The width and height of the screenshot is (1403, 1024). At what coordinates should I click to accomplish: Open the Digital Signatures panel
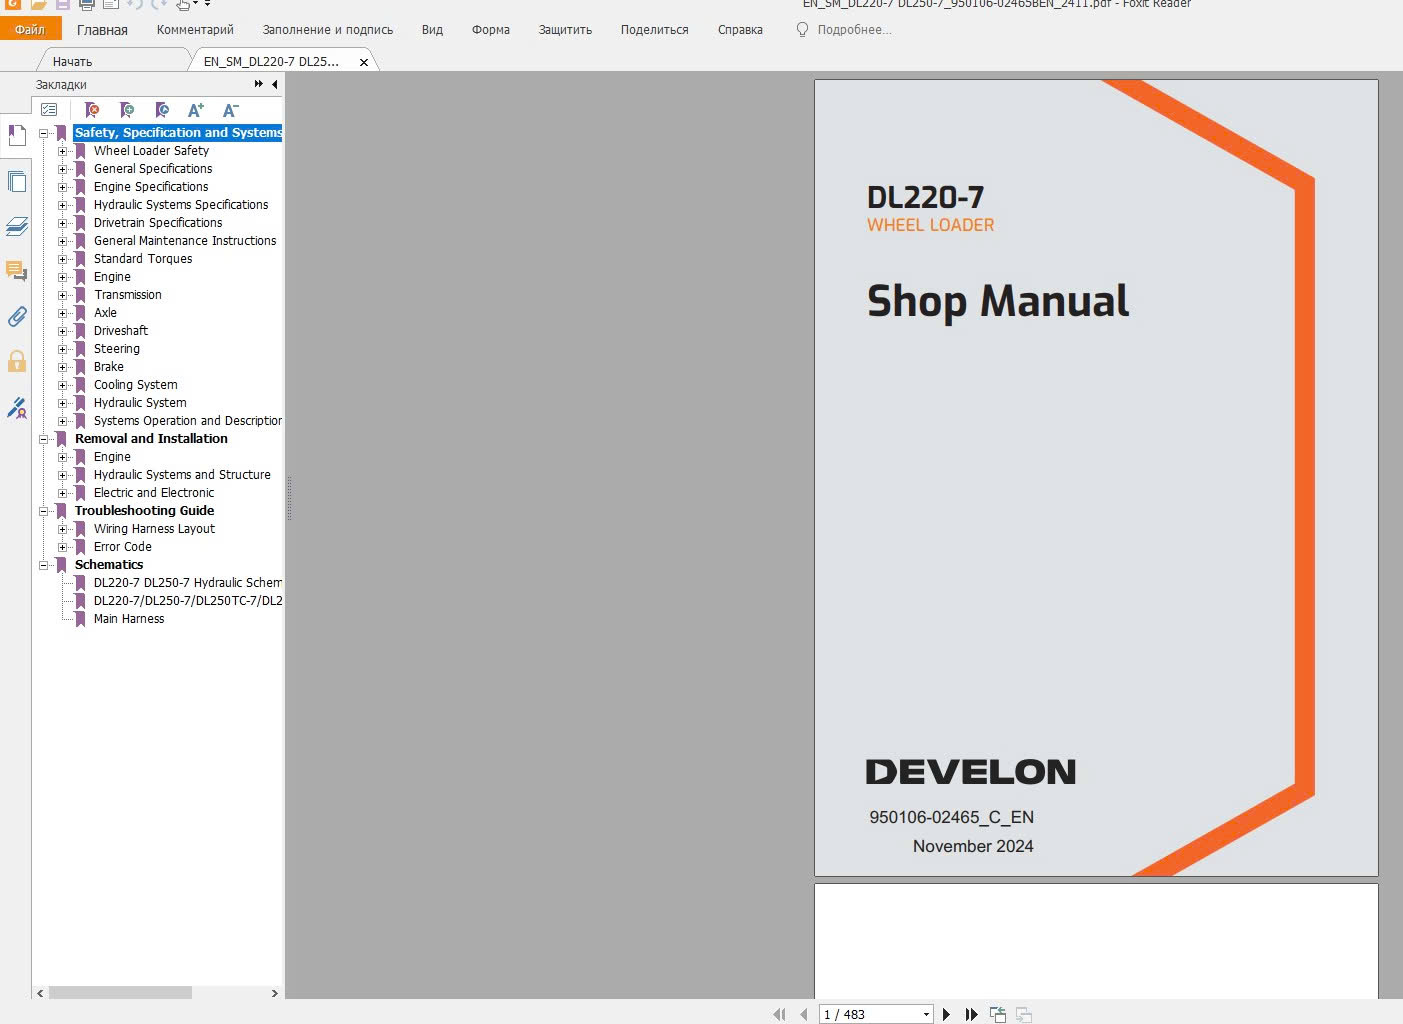tap(17, 407)
